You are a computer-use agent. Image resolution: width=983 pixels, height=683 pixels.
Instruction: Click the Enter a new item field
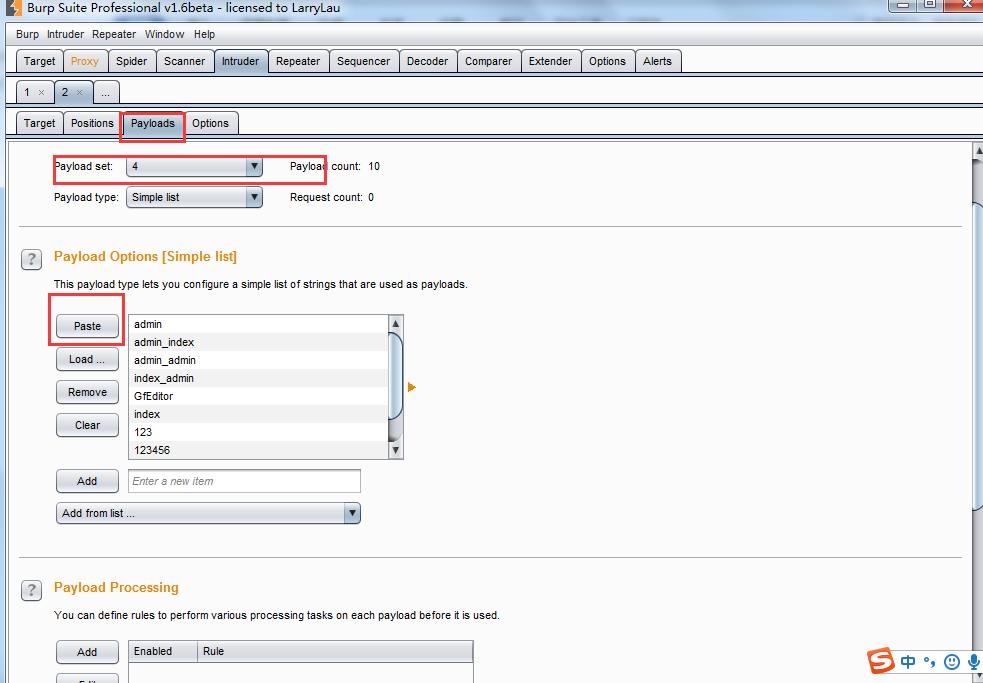pos(244,481)
